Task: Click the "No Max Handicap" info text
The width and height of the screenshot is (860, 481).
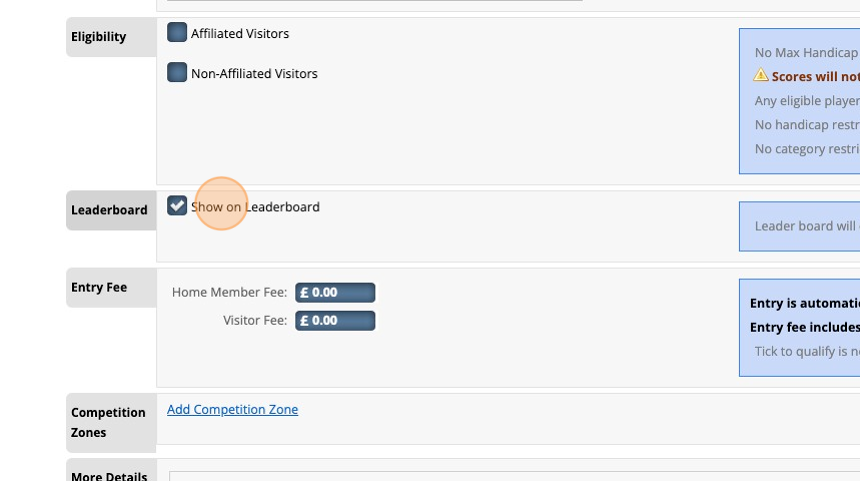Action: click(x=806, y=52)
